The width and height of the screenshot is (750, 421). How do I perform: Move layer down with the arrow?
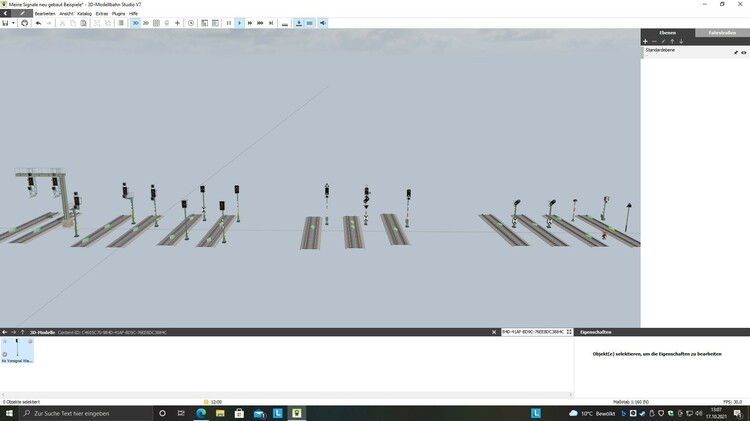tap(681, 42)
